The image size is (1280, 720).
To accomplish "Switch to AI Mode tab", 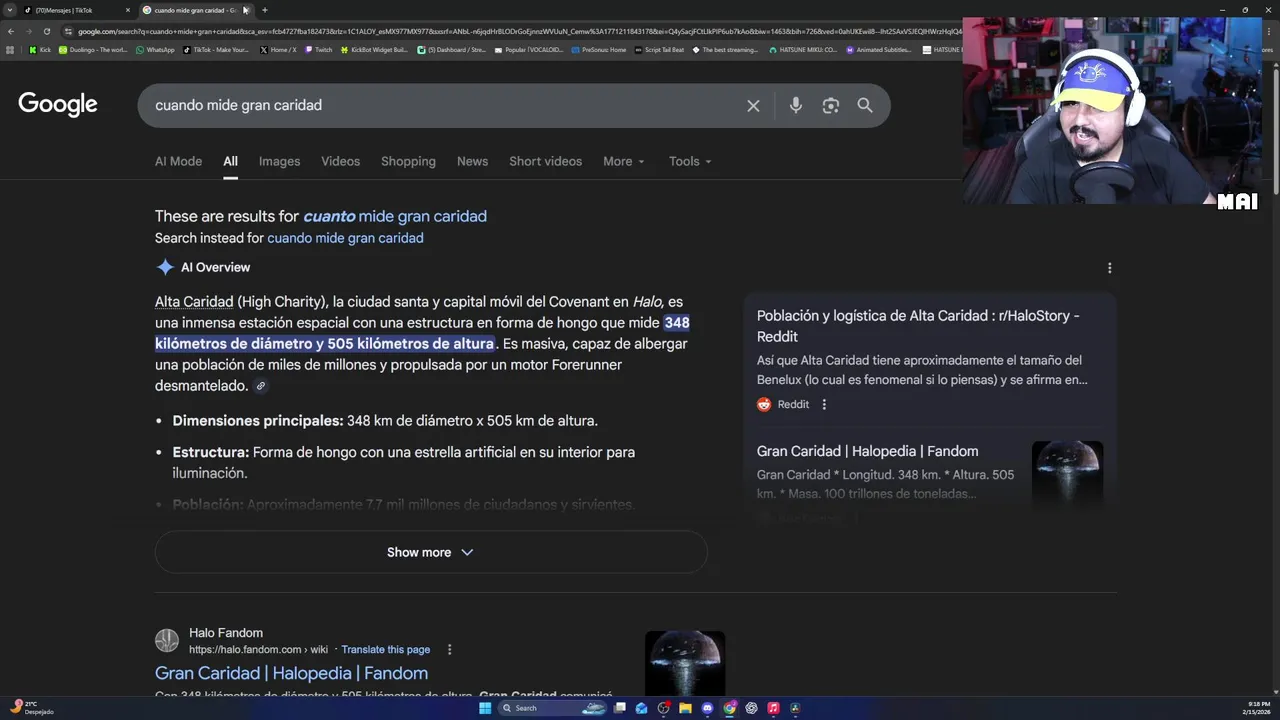I will (178, 161).
